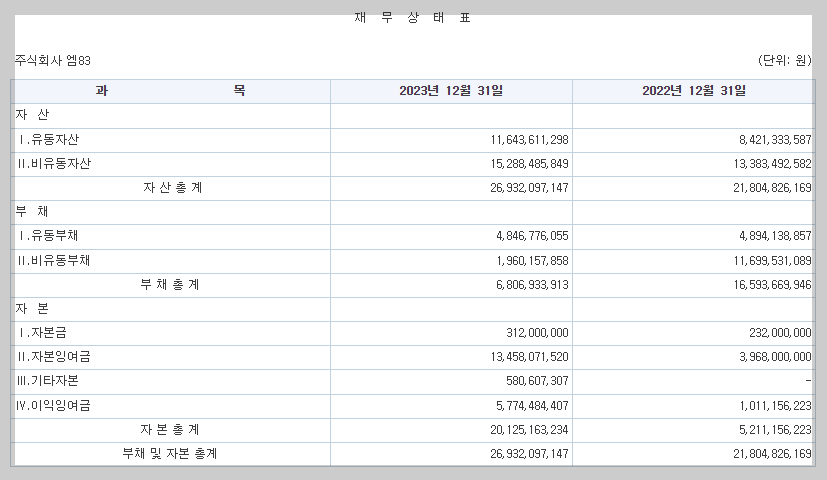Click the 2023년 12월 31일 column header
The width and height of the screenshot is (827, 480).
(x=451, y=91)
